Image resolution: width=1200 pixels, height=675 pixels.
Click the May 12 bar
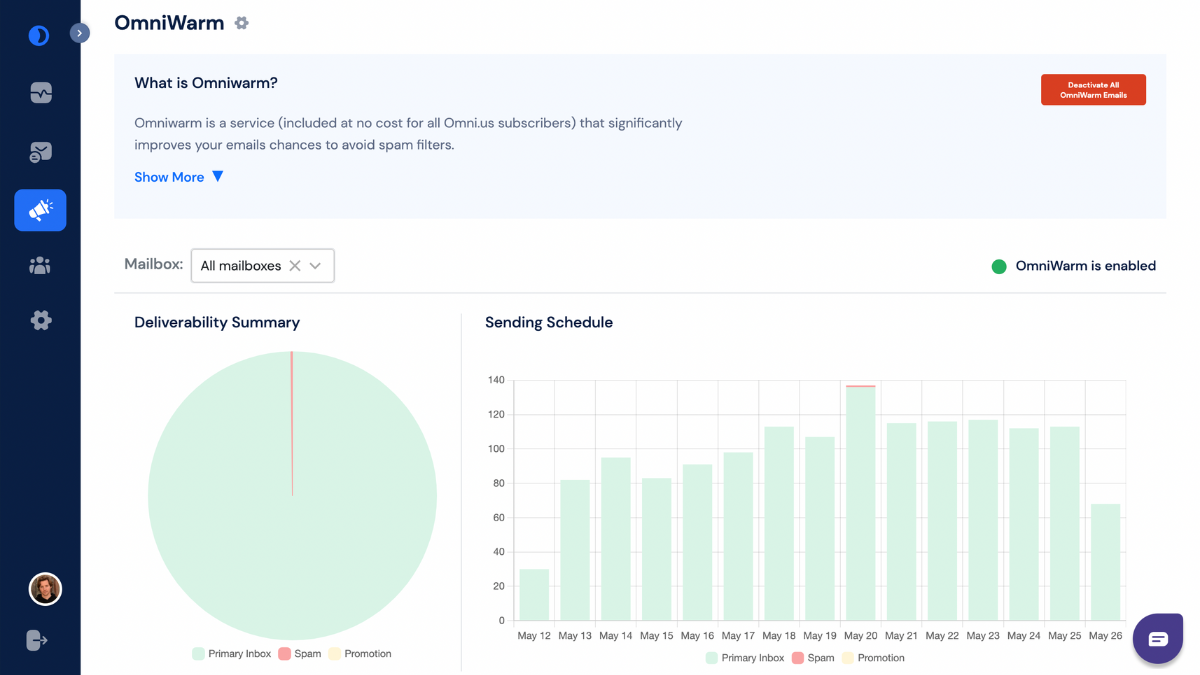coord(534,595)
